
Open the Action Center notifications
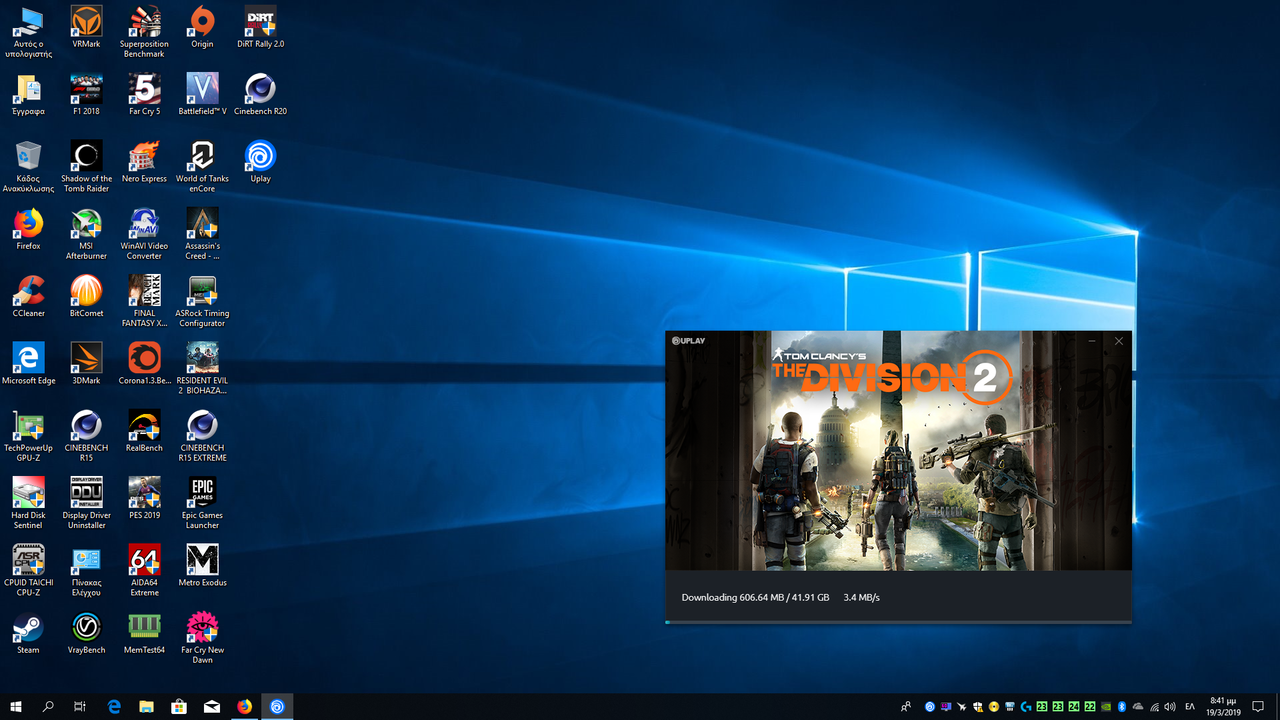pyautogui.click(x=1259, y=707)
